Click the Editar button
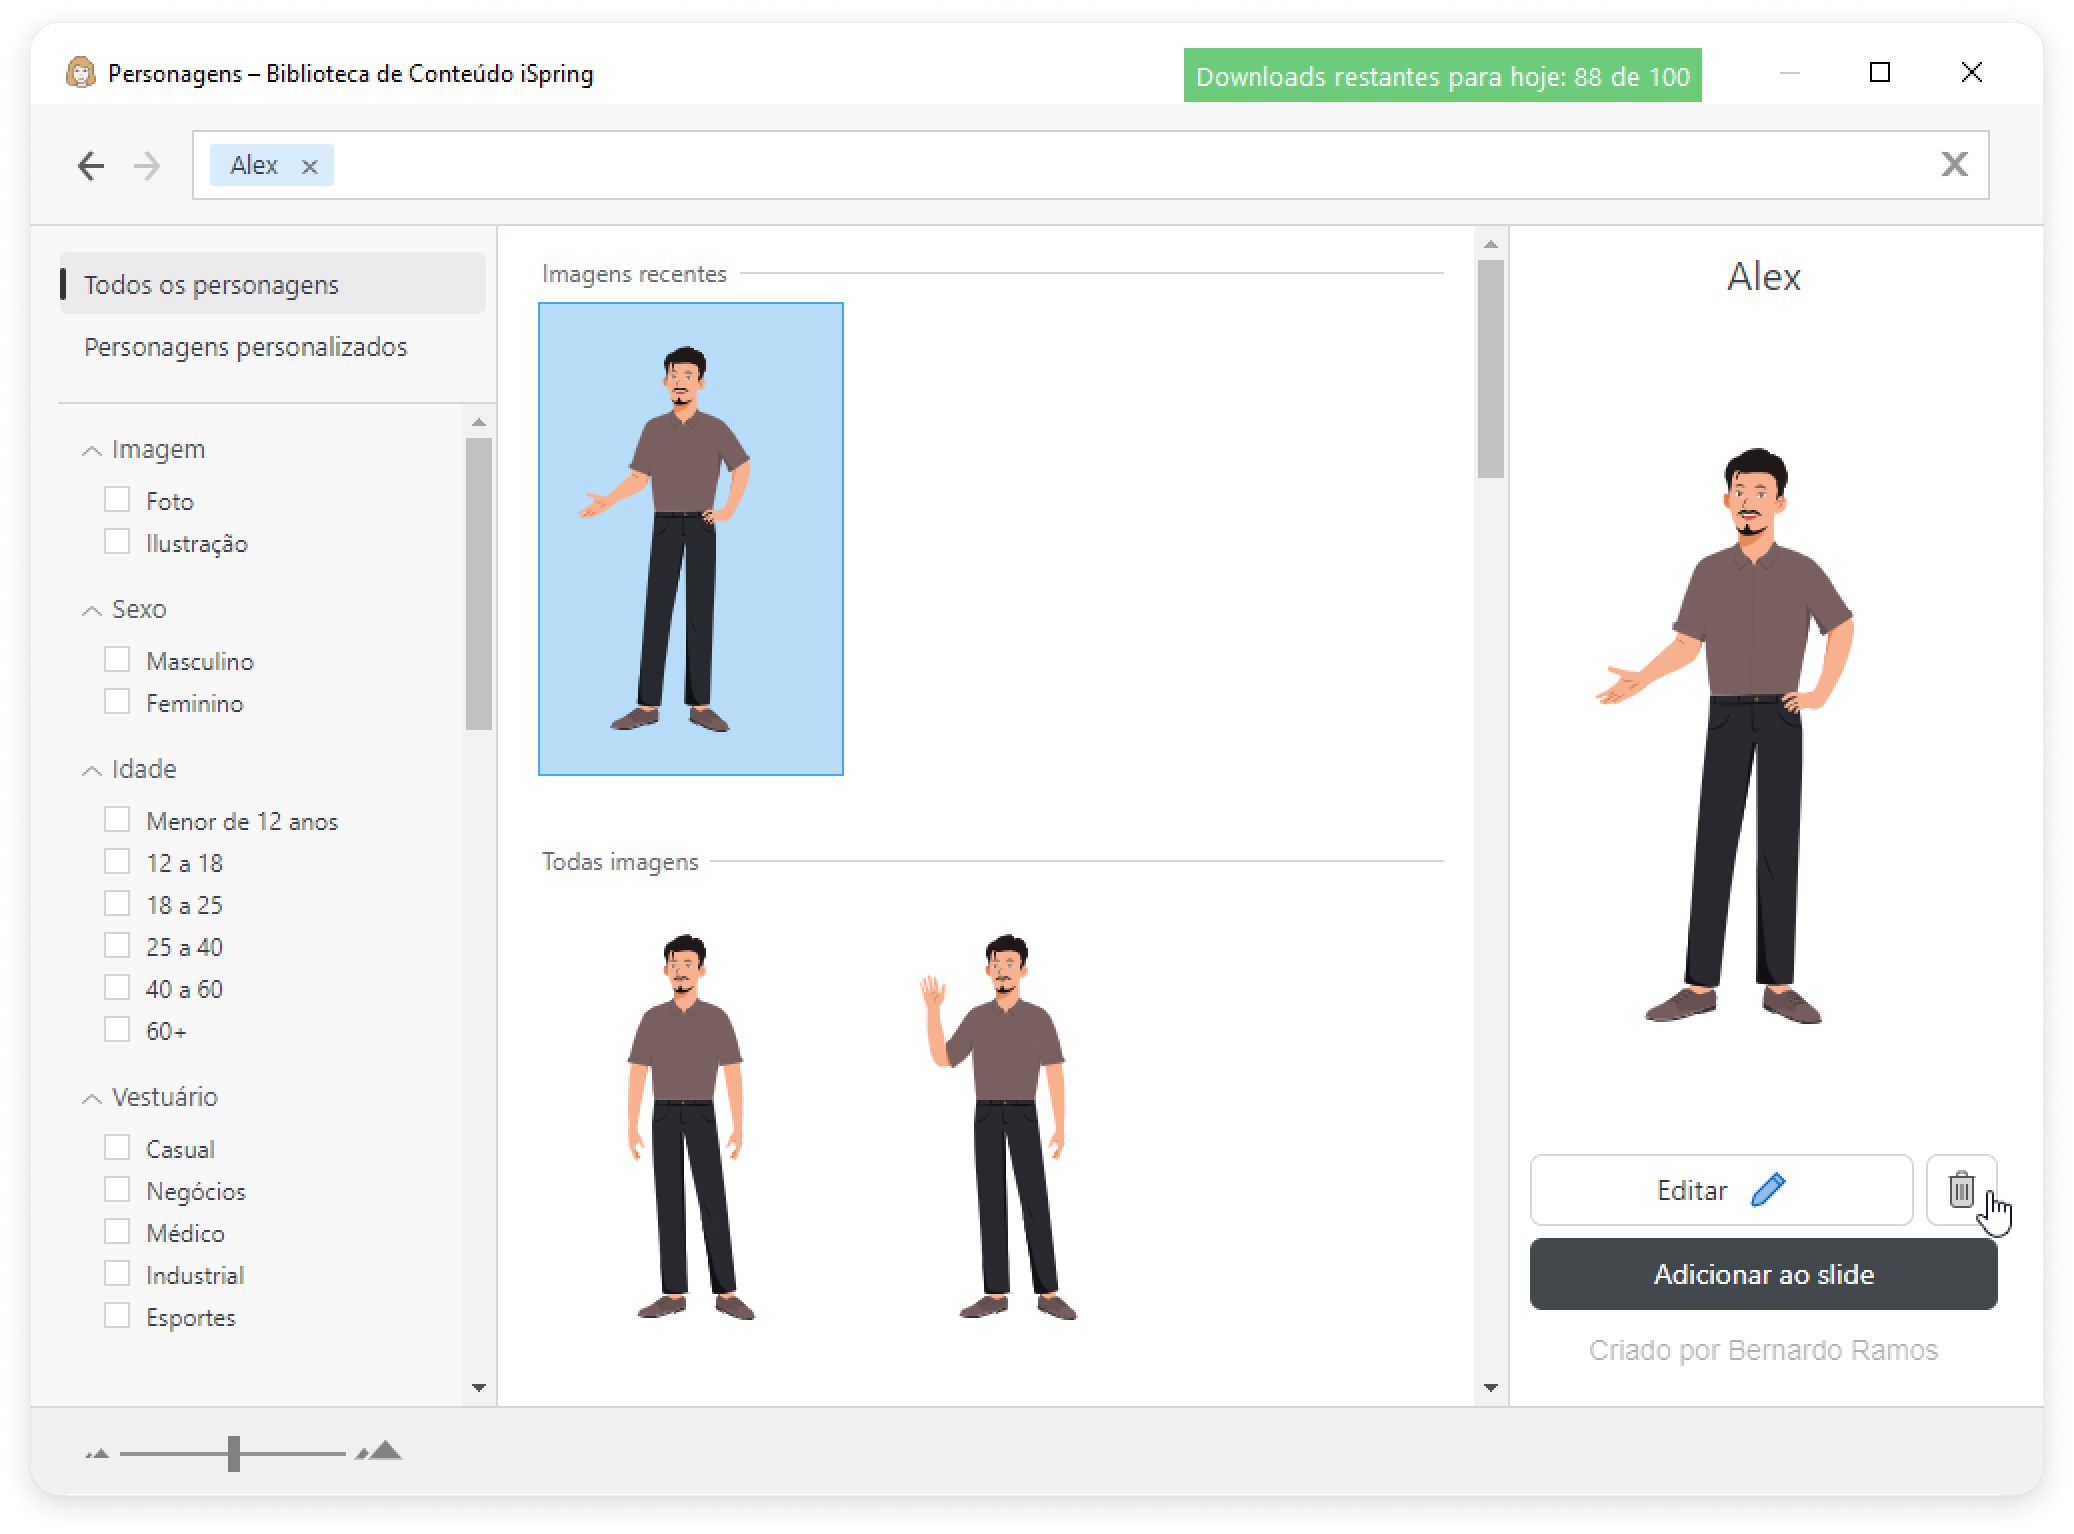 click(1720, 1190)
